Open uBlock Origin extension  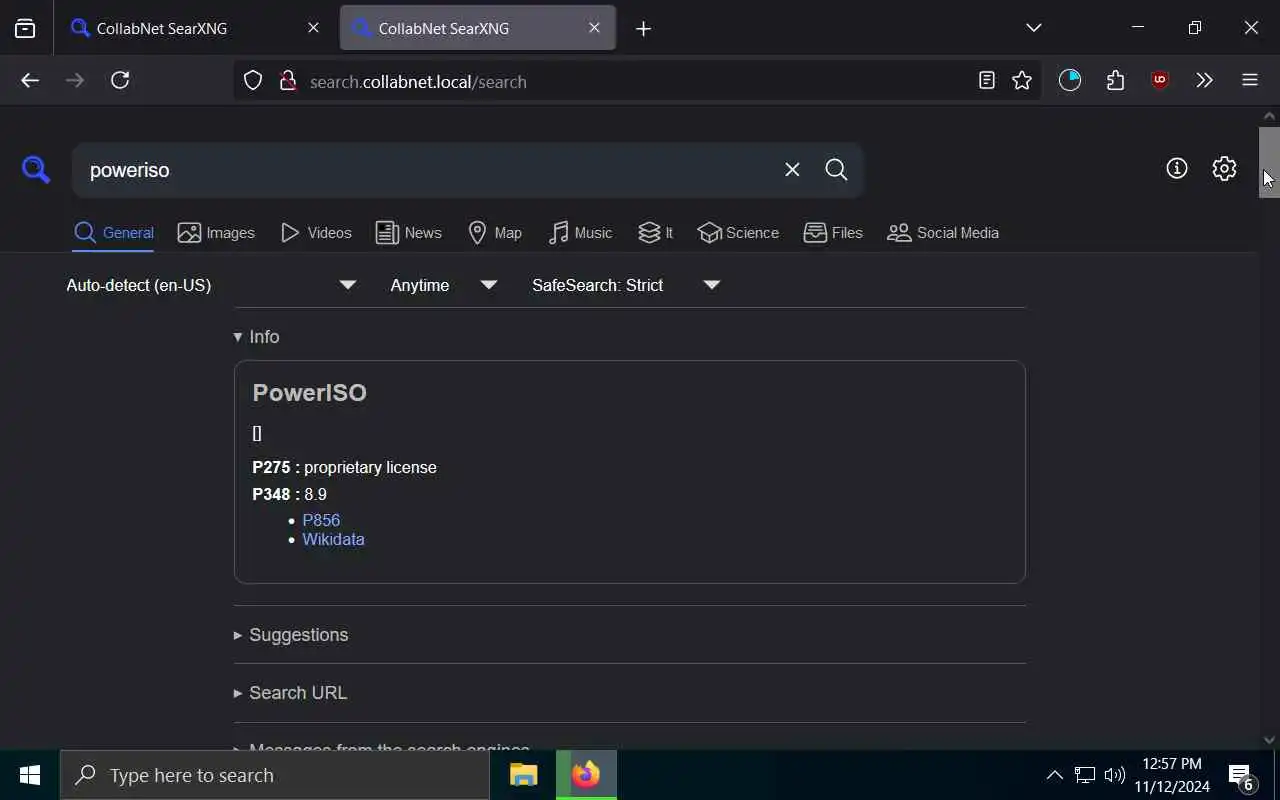click(x=1160, y=81)
